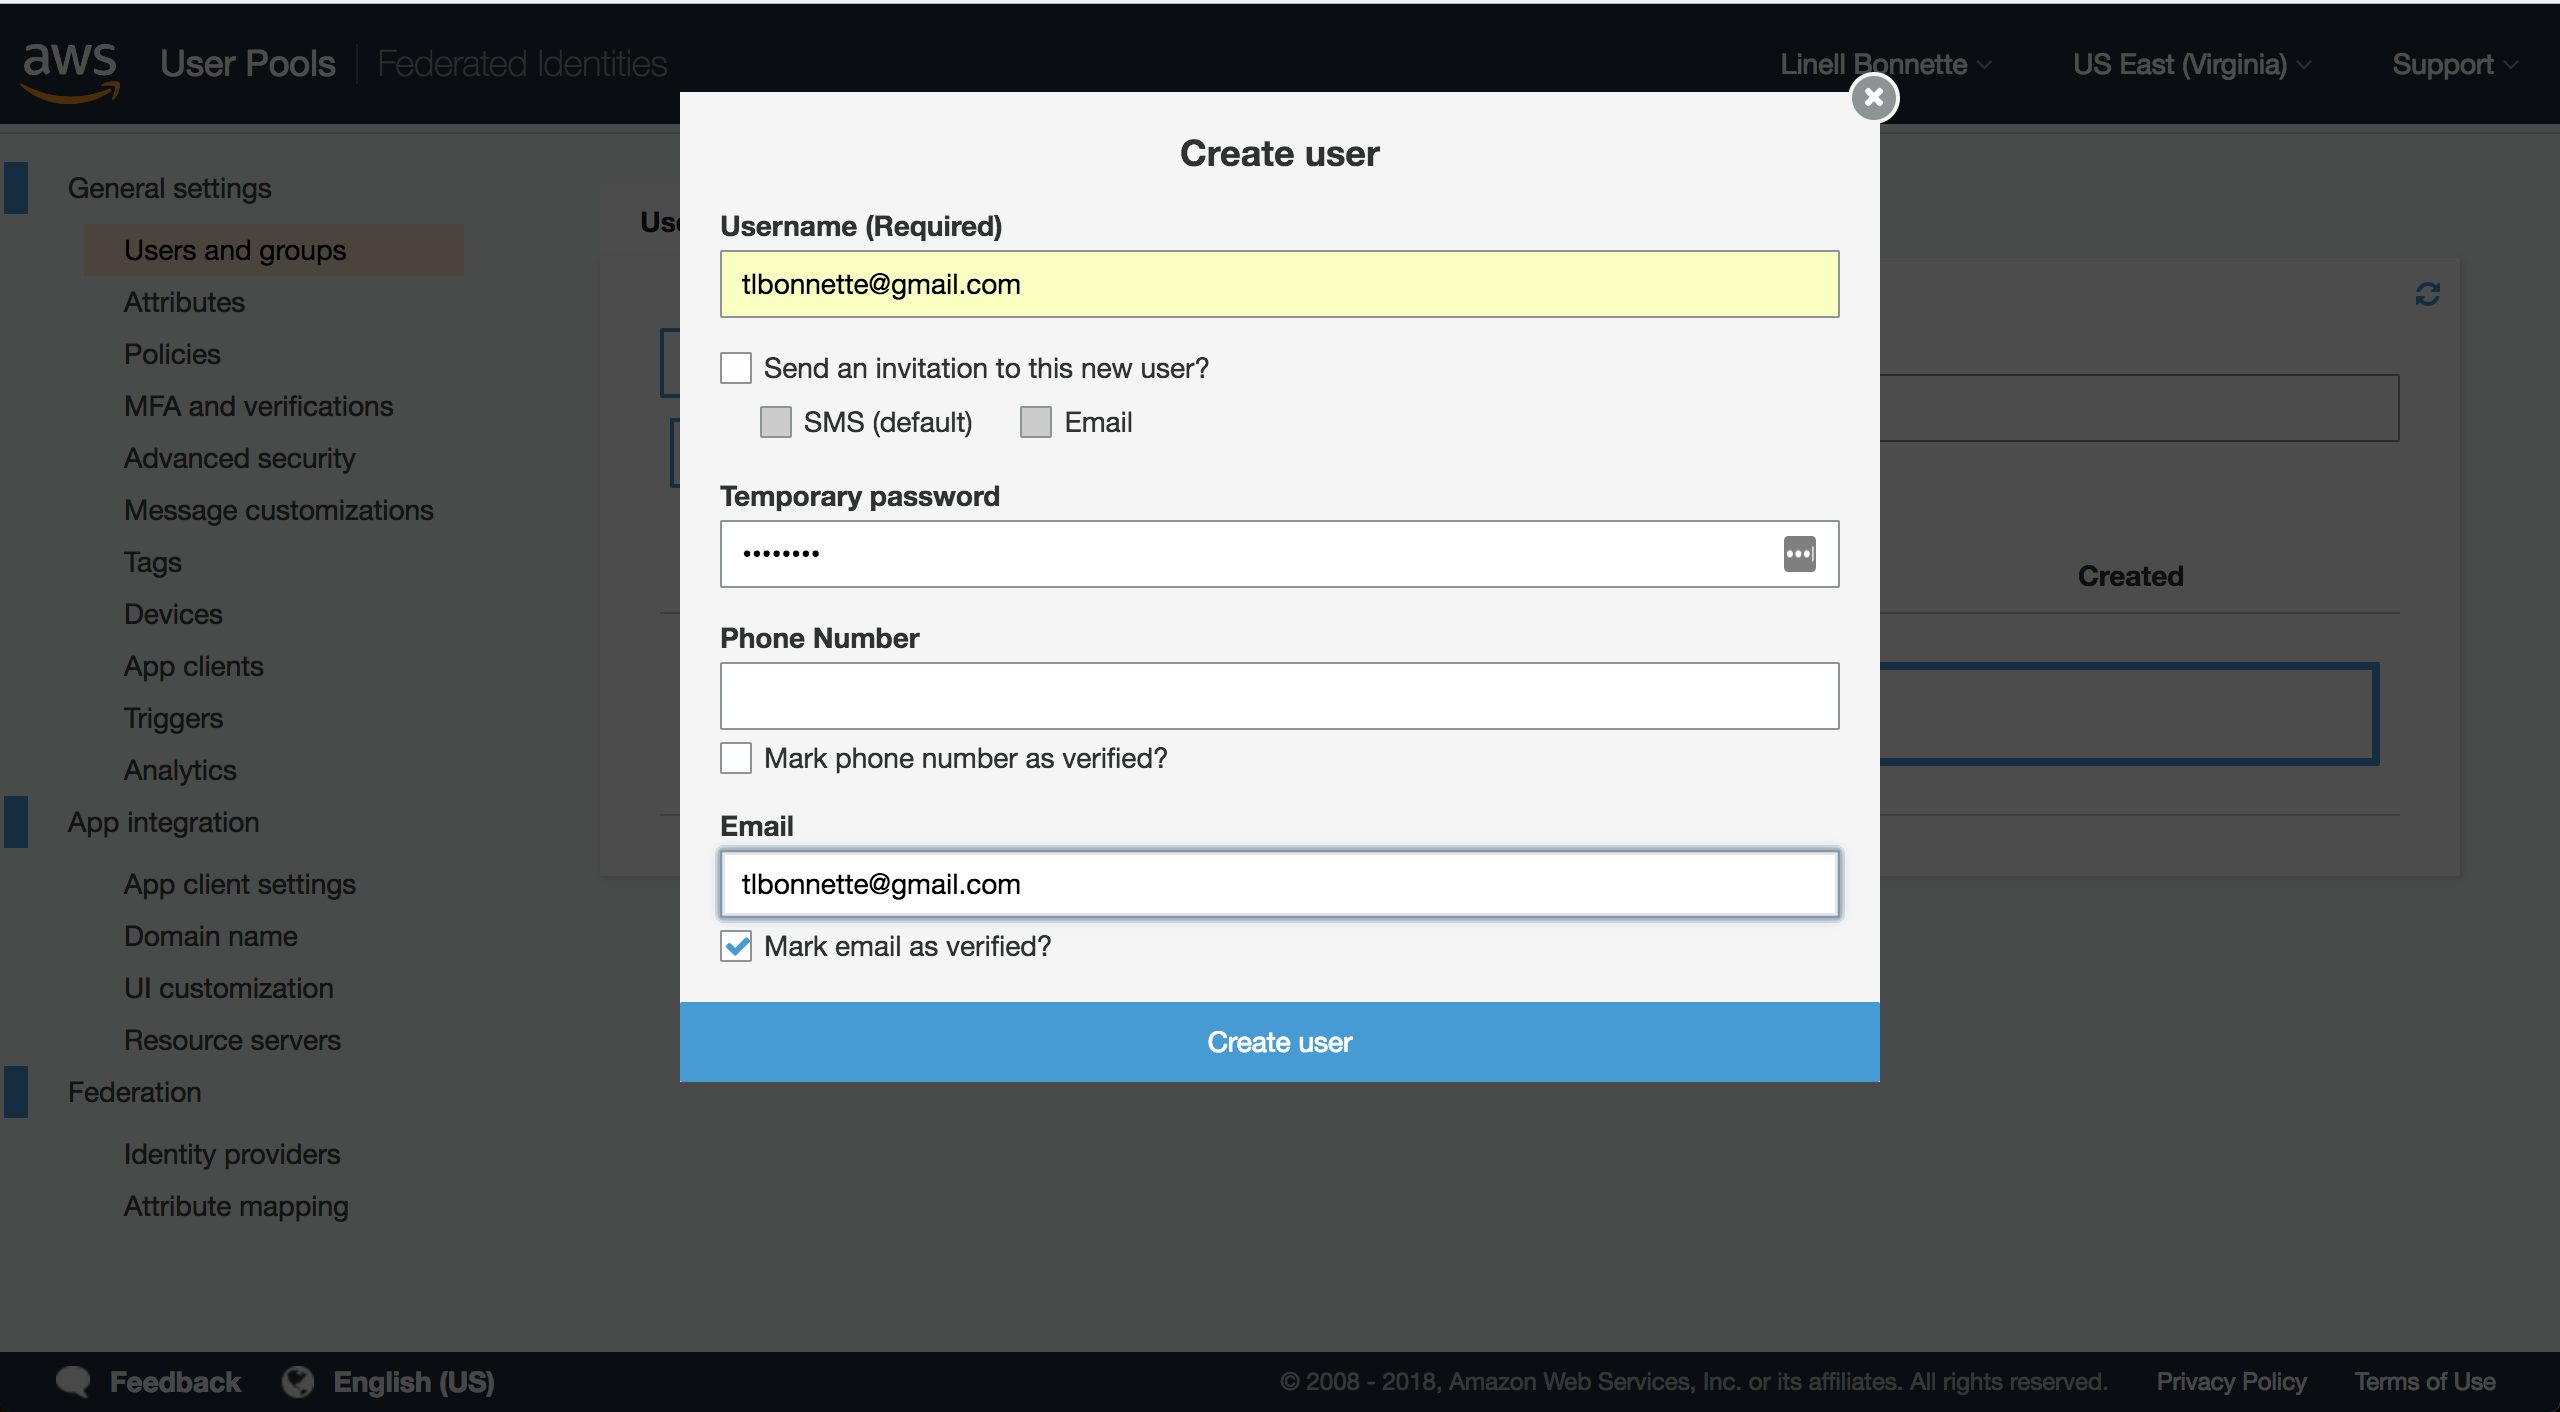Focus the Username input field
2560x1412 pixels.
1279,284
